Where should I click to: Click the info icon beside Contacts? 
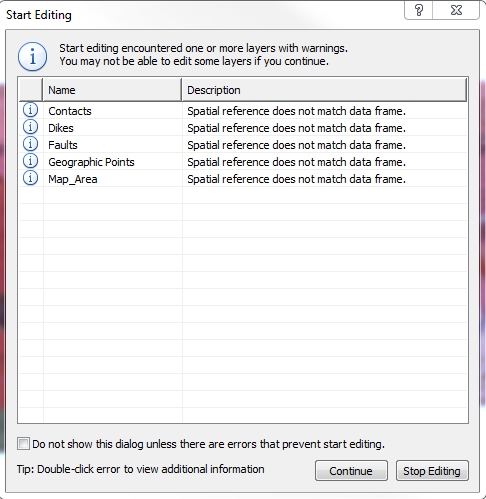click(30, 110)
